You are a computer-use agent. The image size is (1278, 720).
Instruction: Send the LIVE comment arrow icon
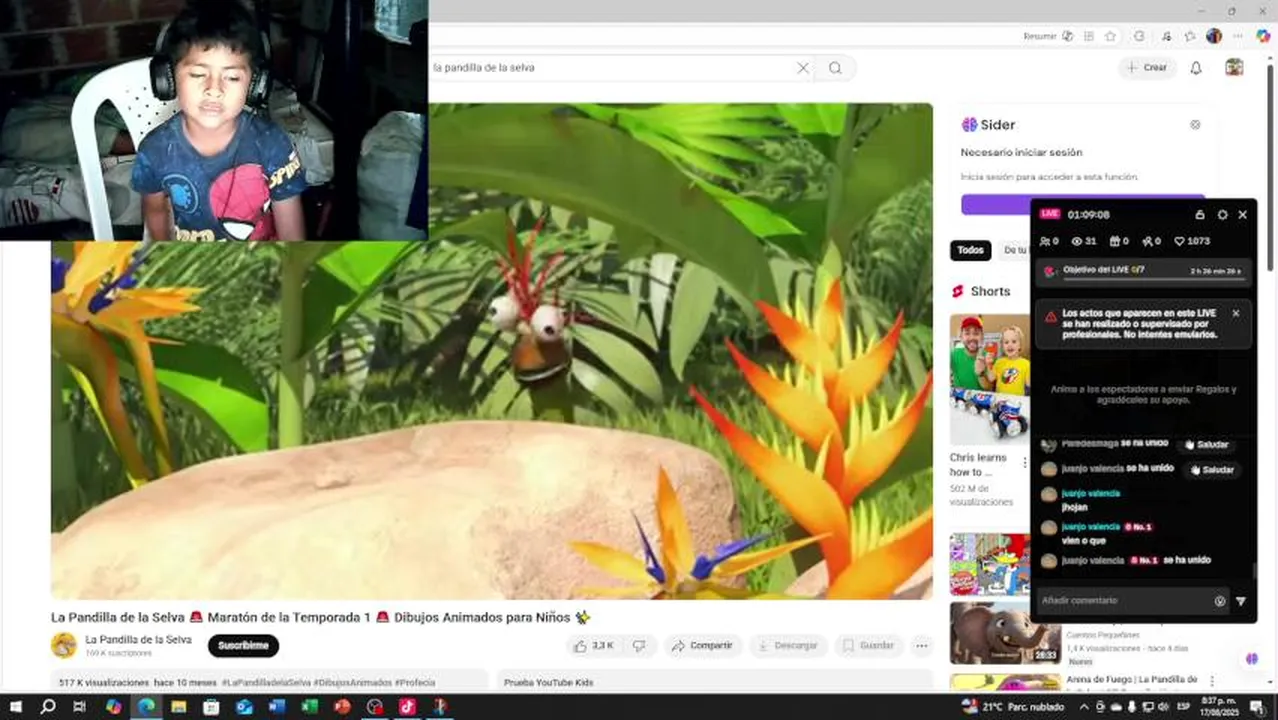[x=1241, y=601]
